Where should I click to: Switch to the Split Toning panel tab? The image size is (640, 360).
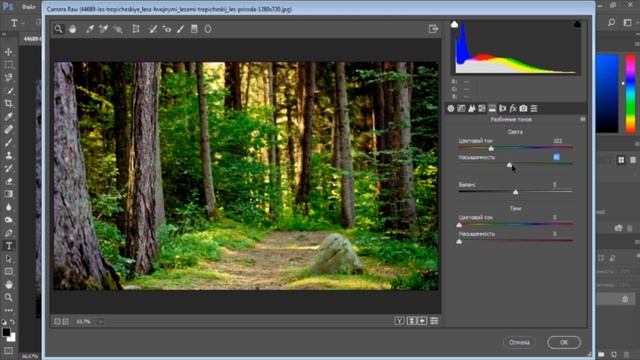click(492, 108)
